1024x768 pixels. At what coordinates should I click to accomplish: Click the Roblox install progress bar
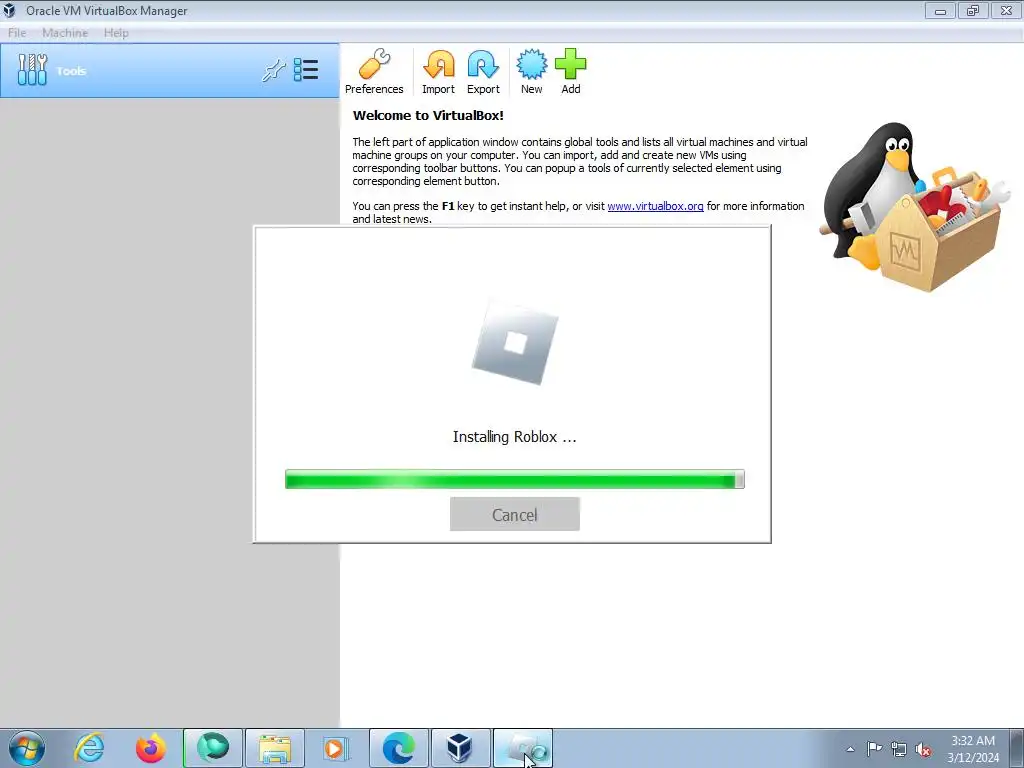click(x=515, y=479)
